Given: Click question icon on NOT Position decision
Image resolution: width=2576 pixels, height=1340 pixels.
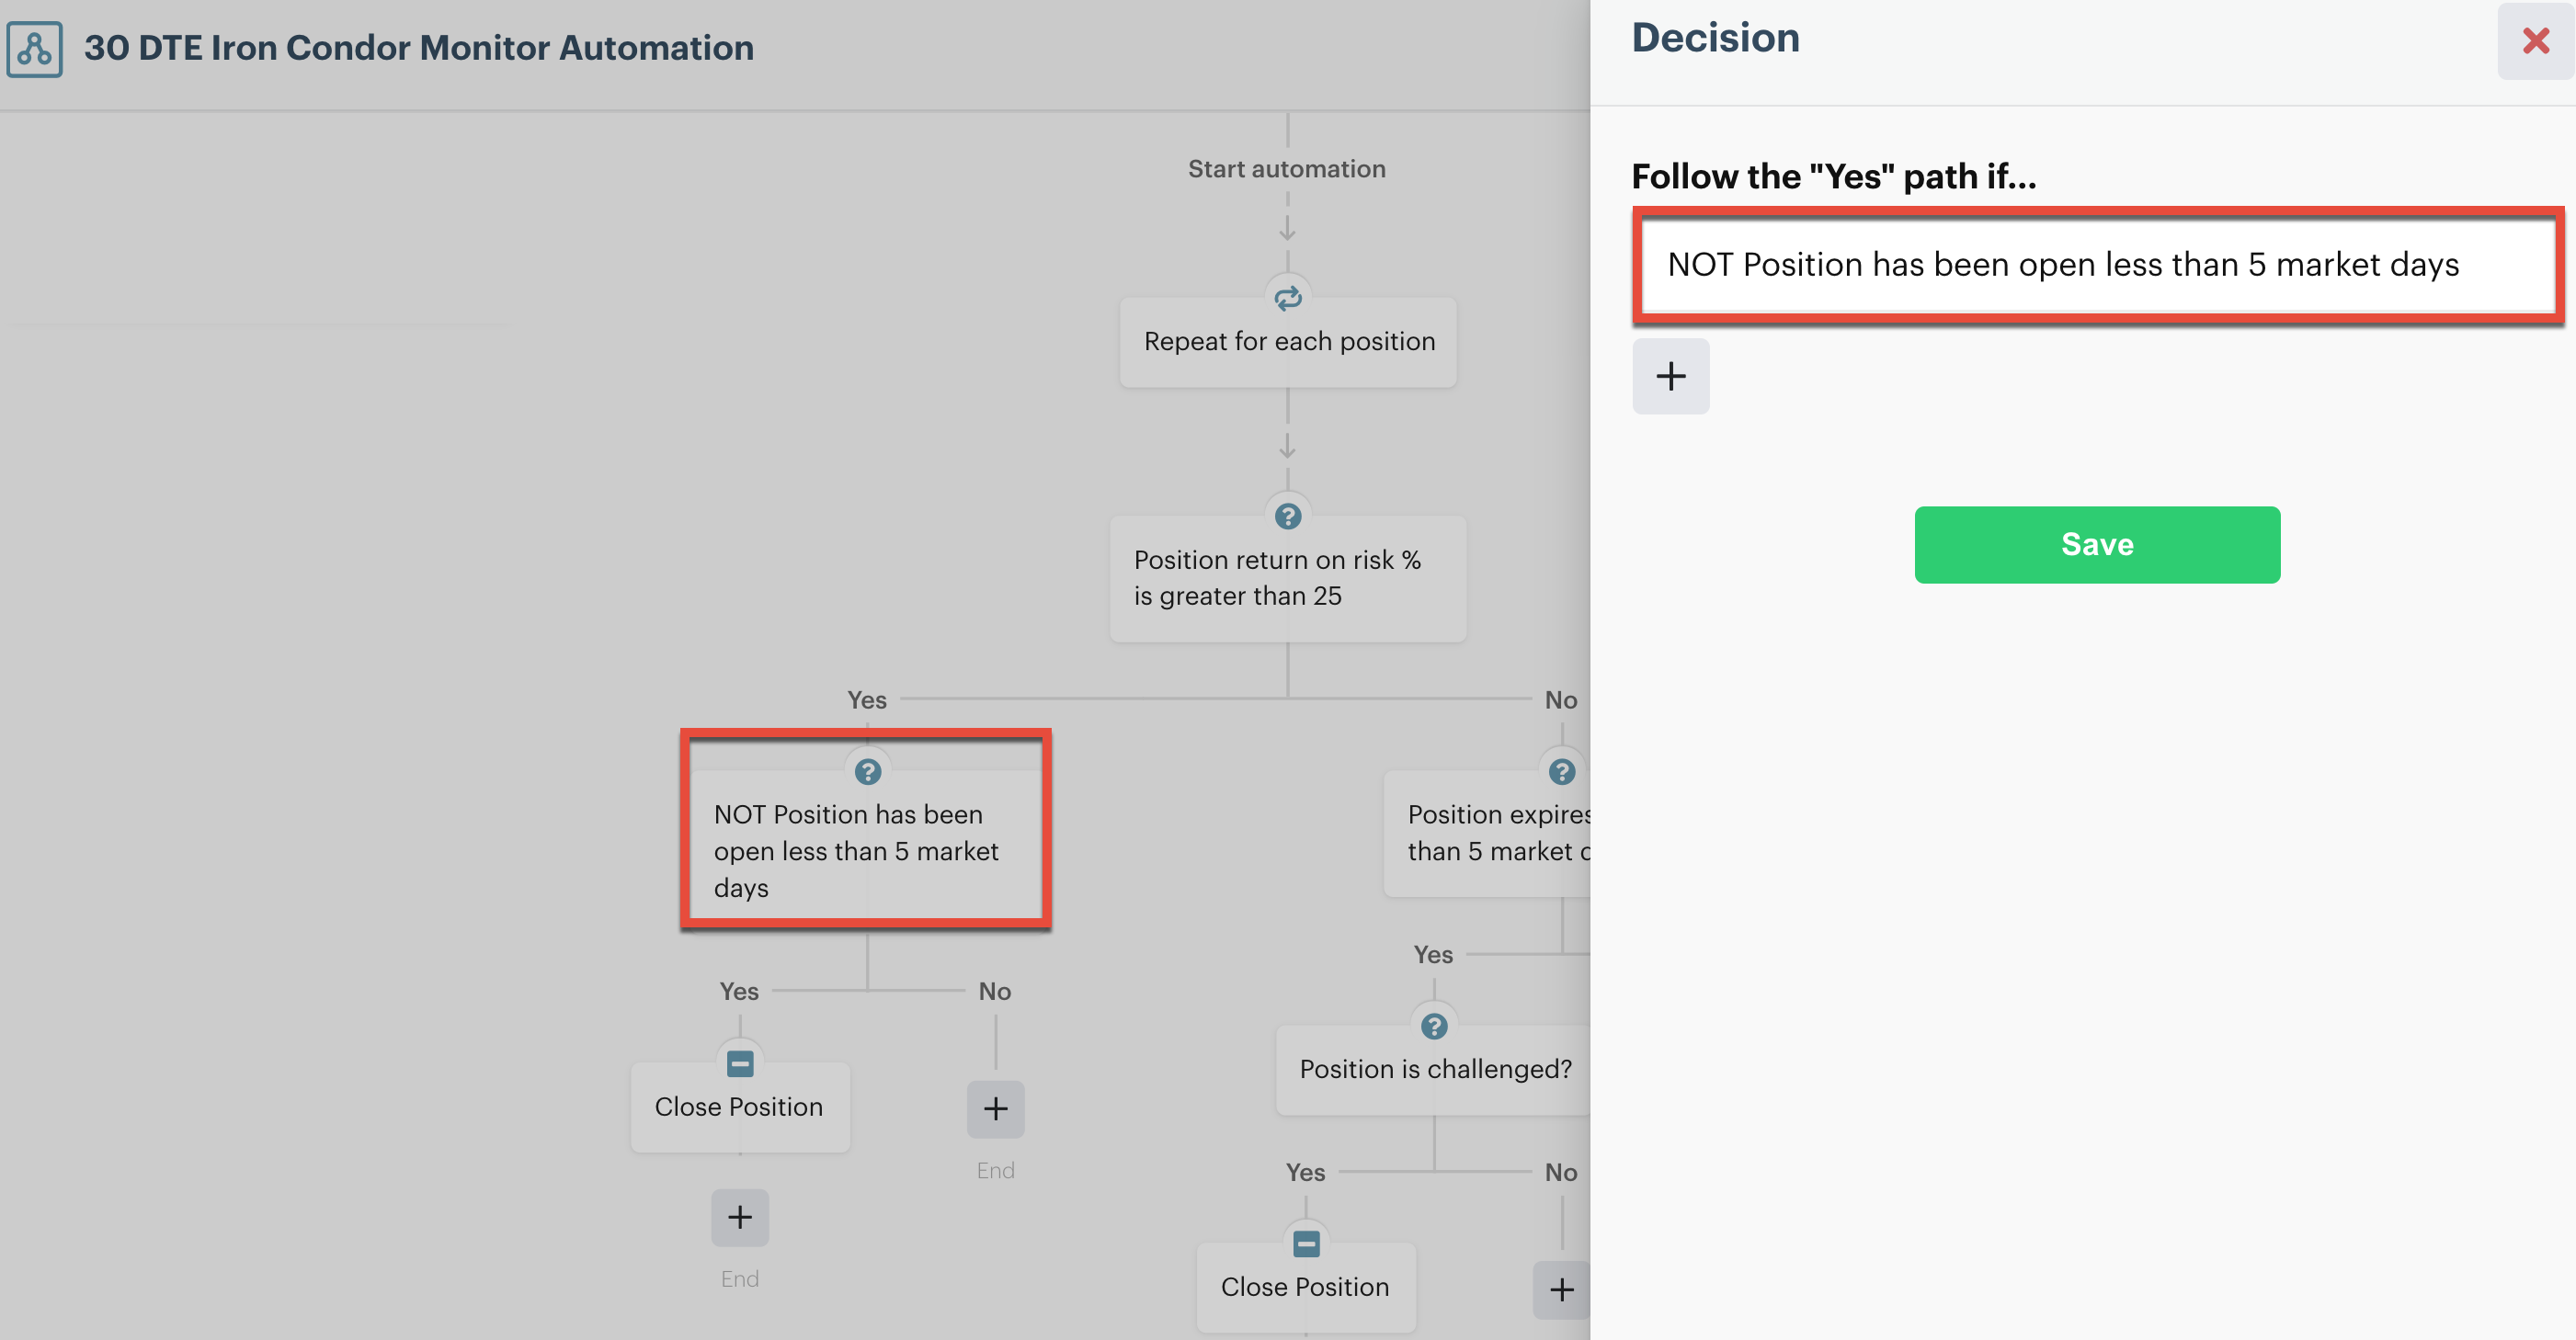Looking at the screenshot, I should (867, 771).
